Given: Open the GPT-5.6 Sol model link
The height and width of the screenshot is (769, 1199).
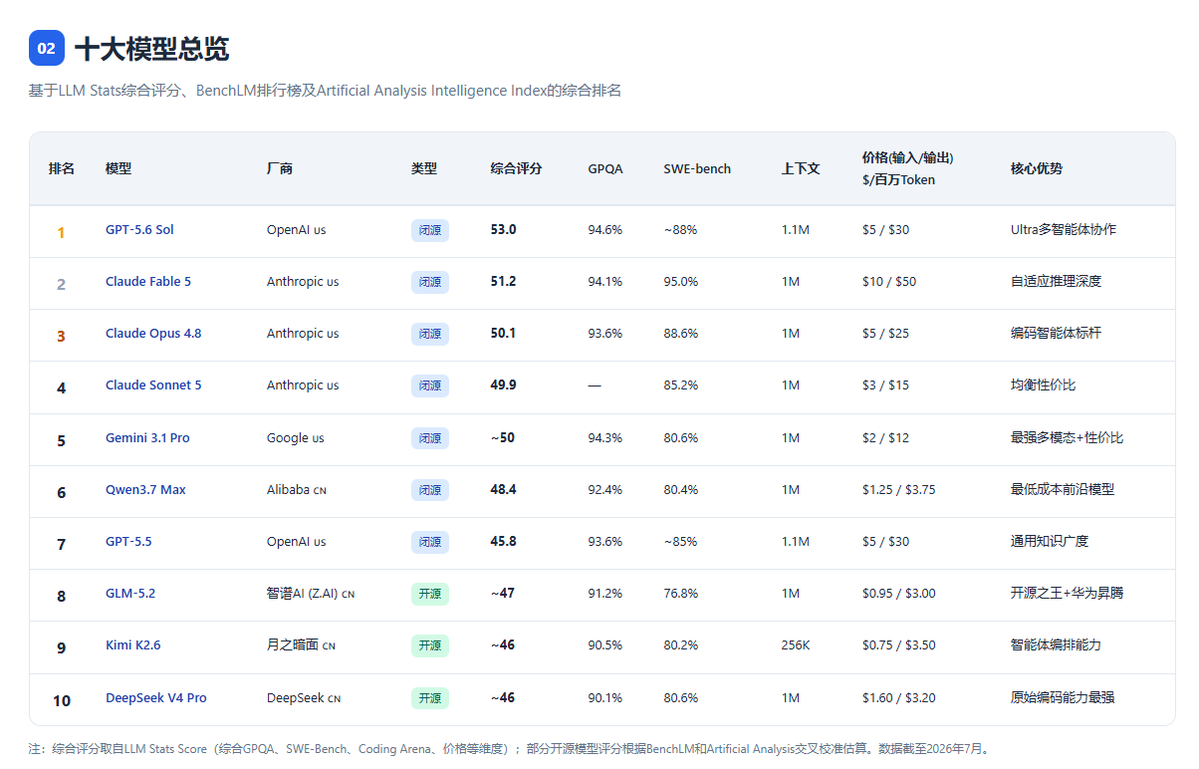Looking at the screenshot, I should (139, 229).
